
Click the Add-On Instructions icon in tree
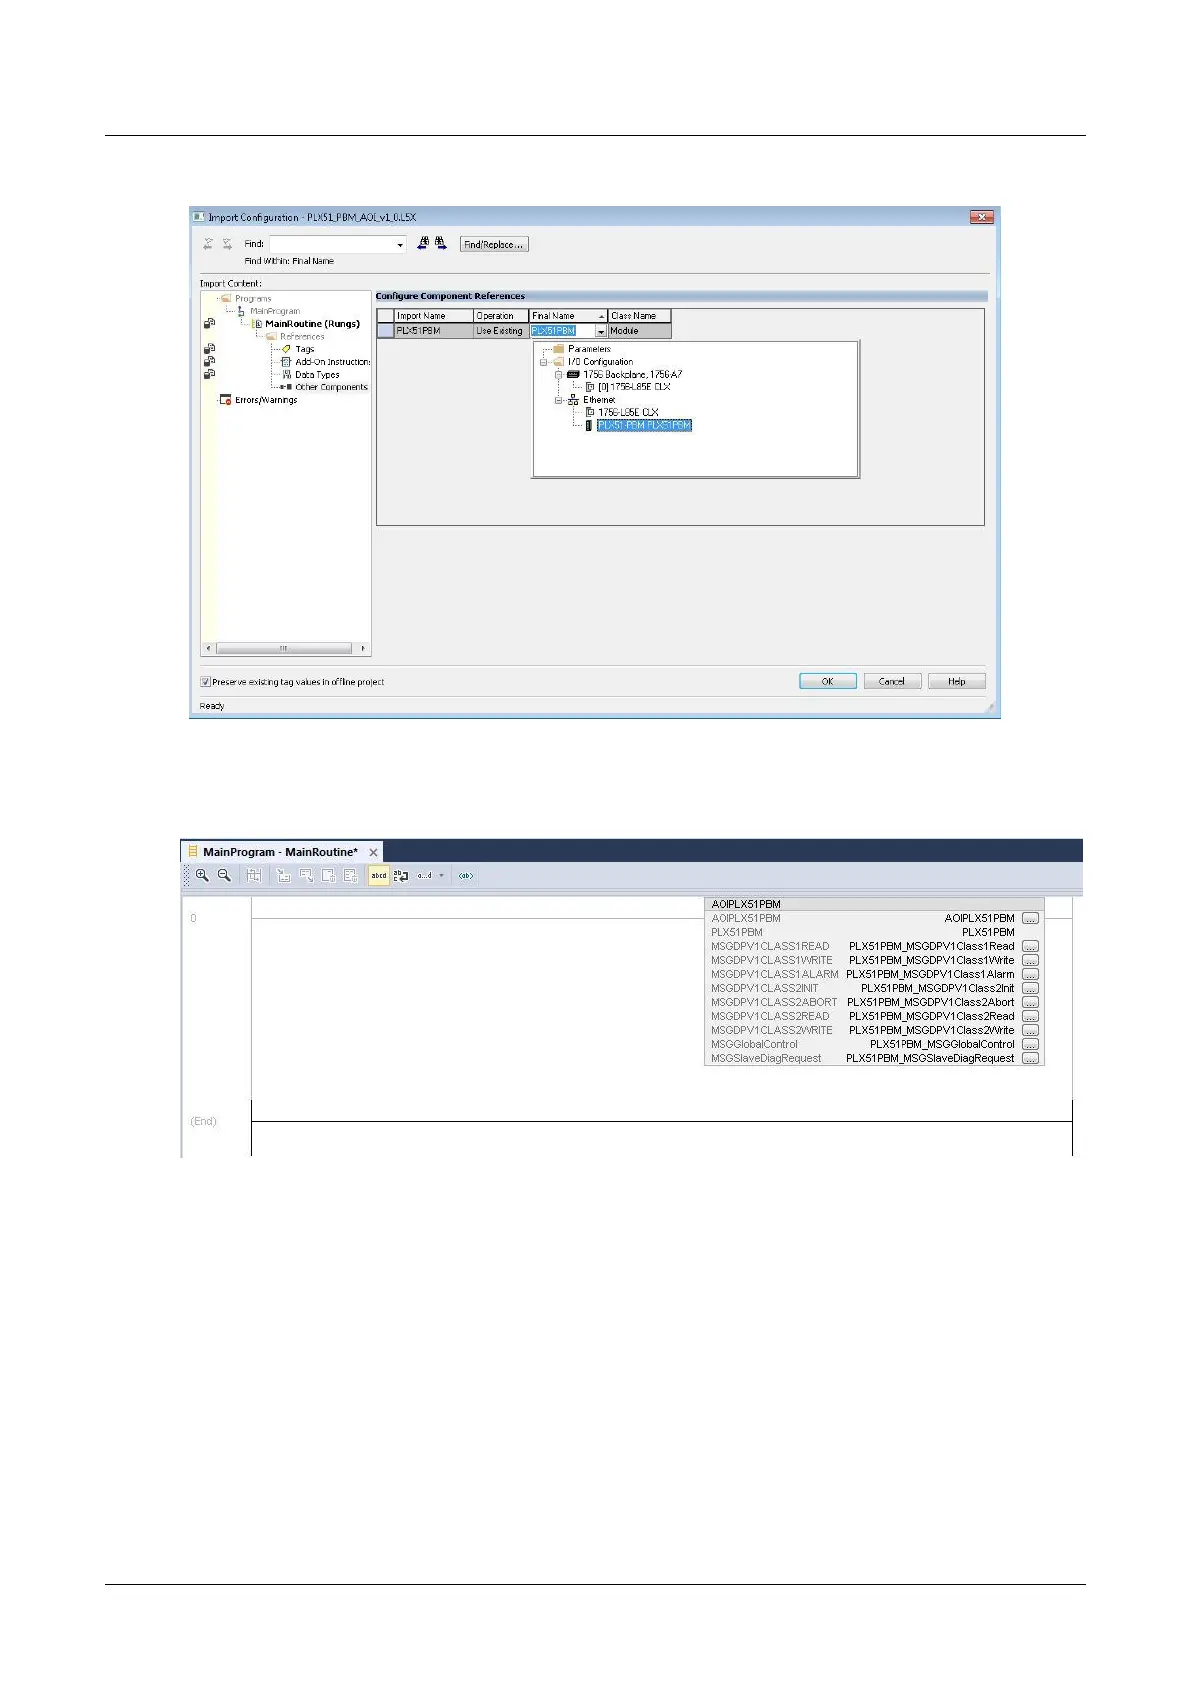tap(286, 362)
